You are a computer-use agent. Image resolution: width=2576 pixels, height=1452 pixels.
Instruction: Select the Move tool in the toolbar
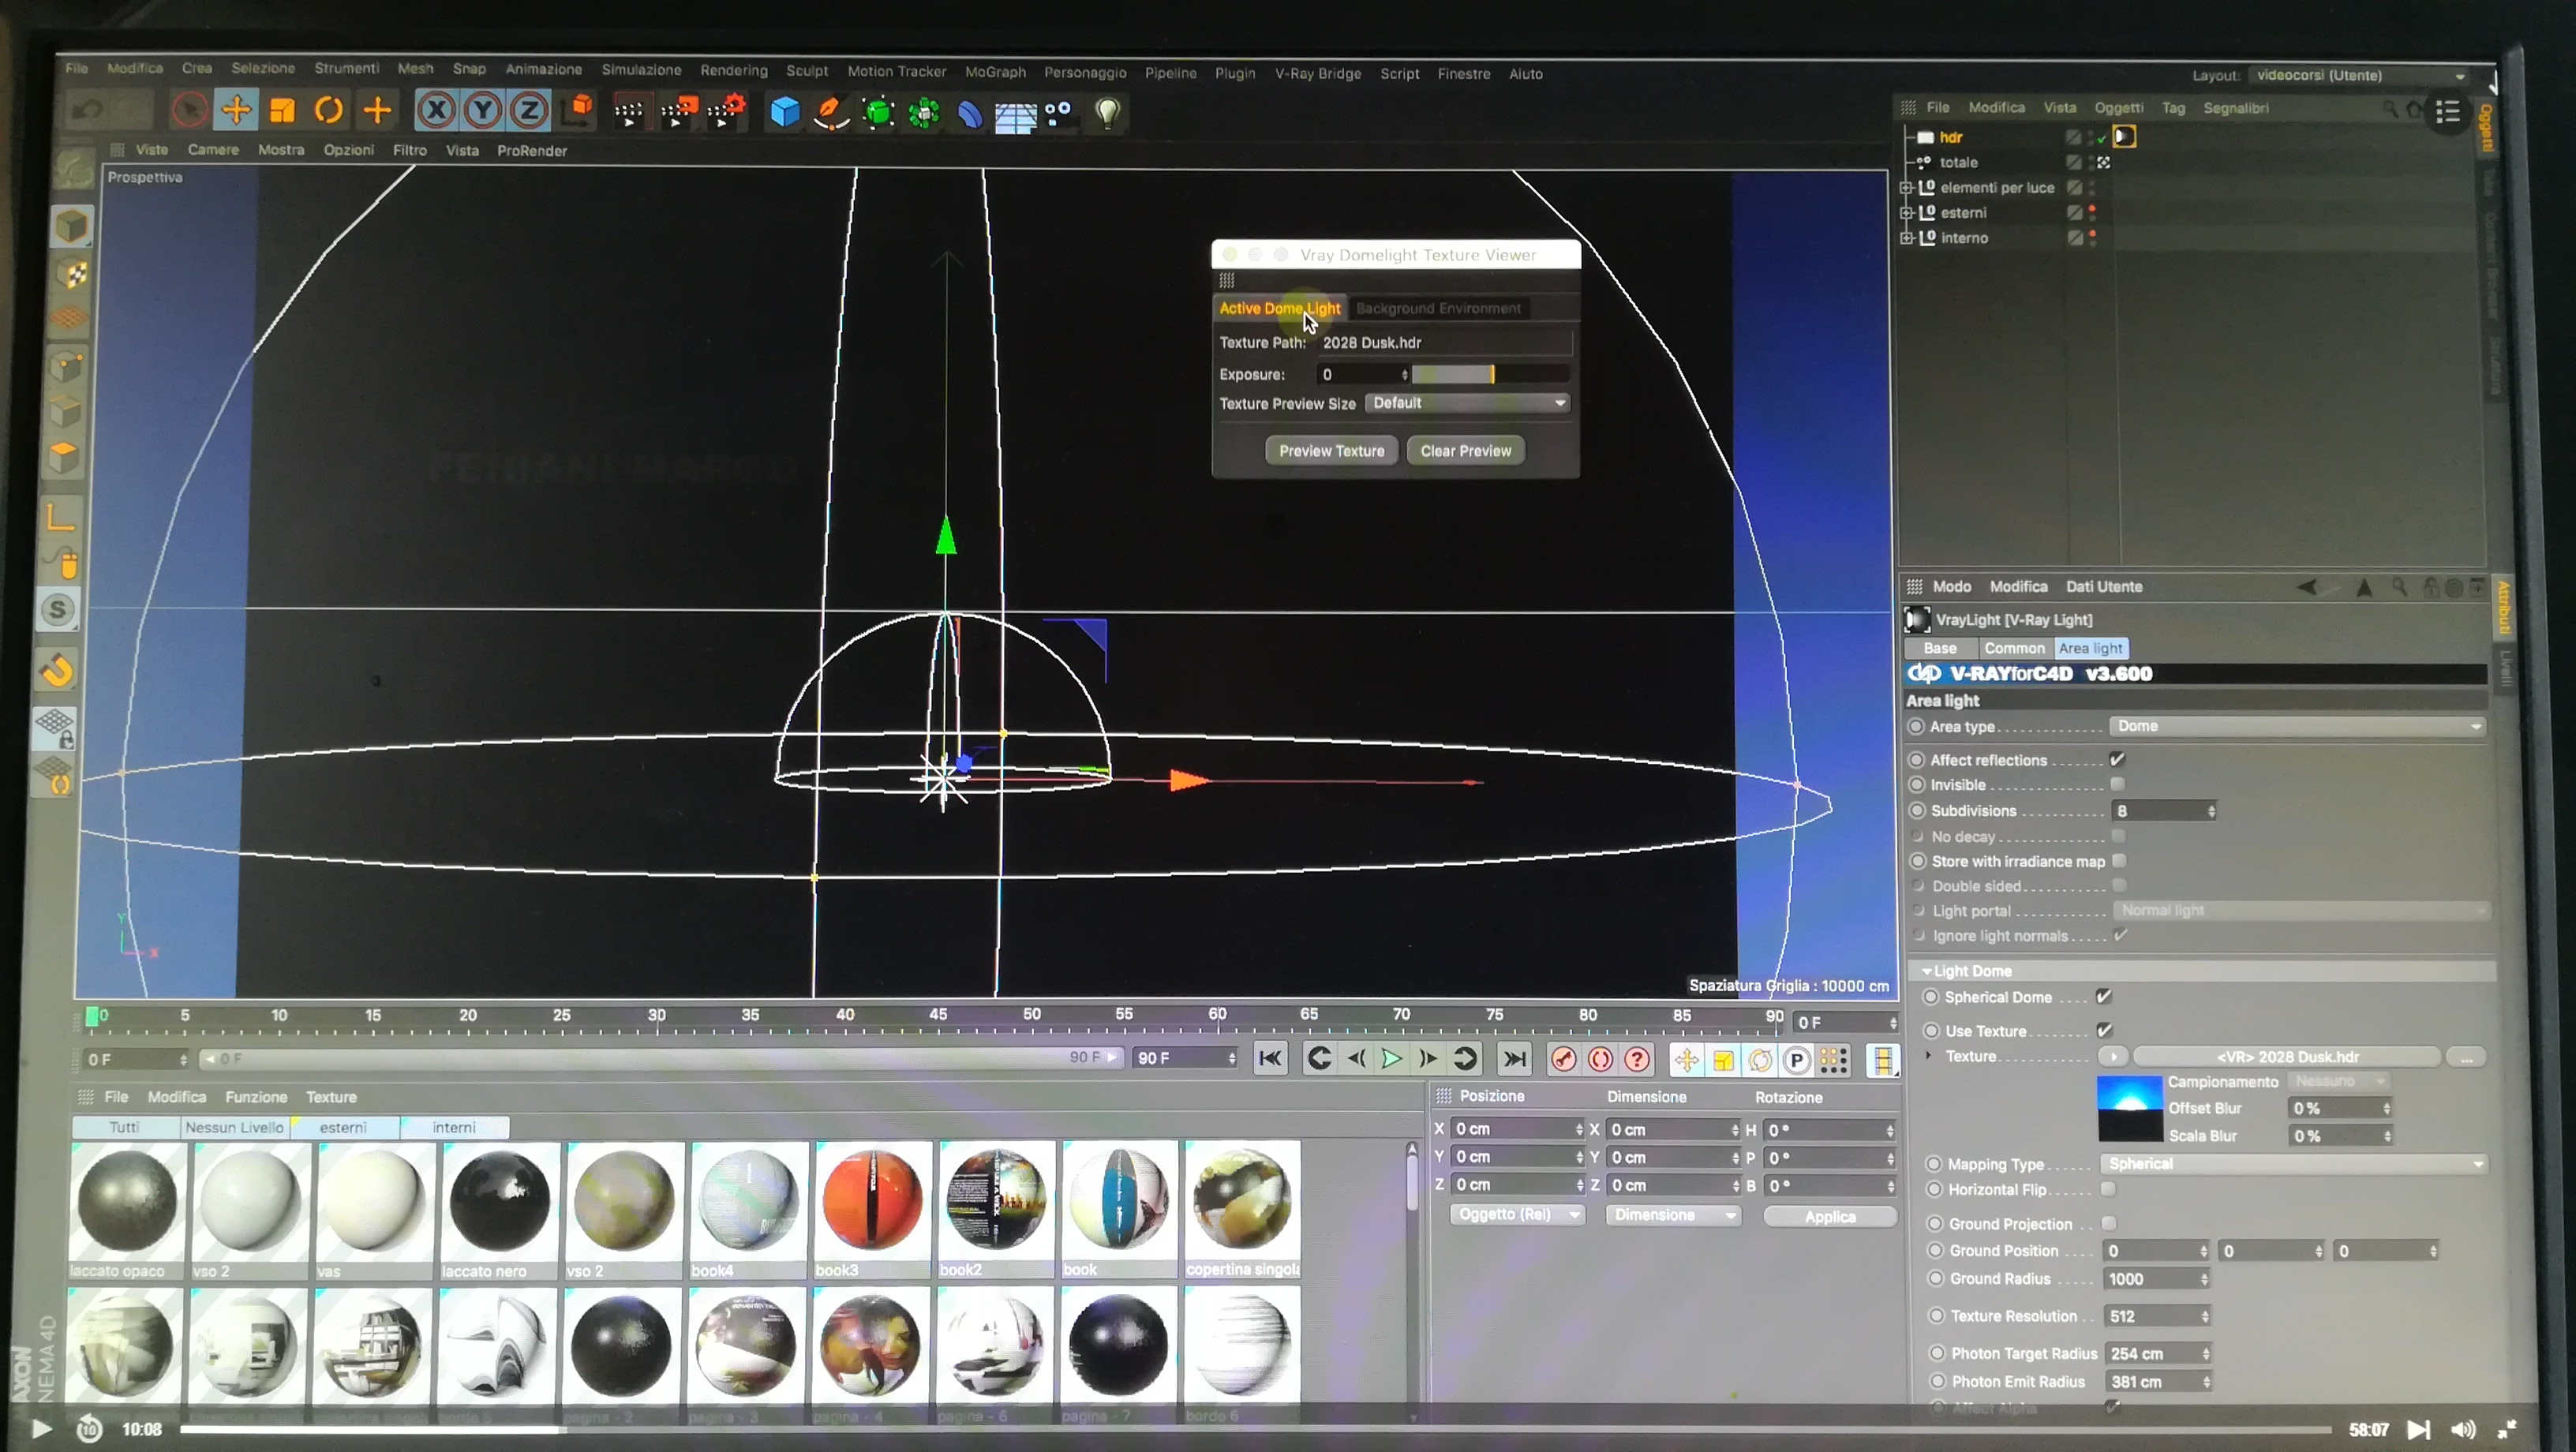click(x=236, y=110)
